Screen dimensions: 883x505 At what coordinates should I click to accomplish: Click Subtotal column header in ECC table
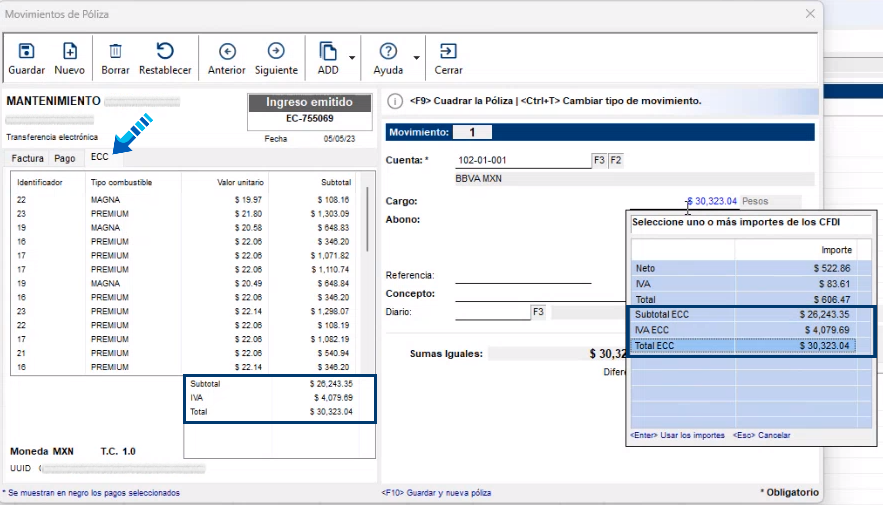click(336, 182)
